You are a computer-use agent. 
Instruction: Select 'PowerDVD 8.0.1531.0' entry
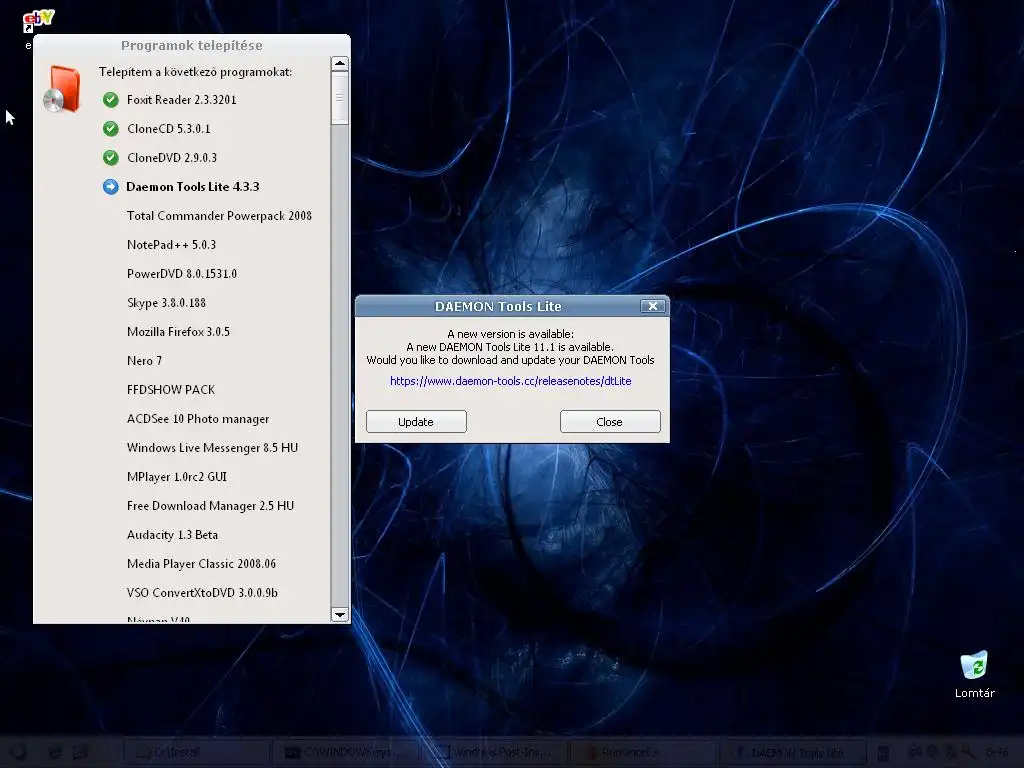point(182,274)
